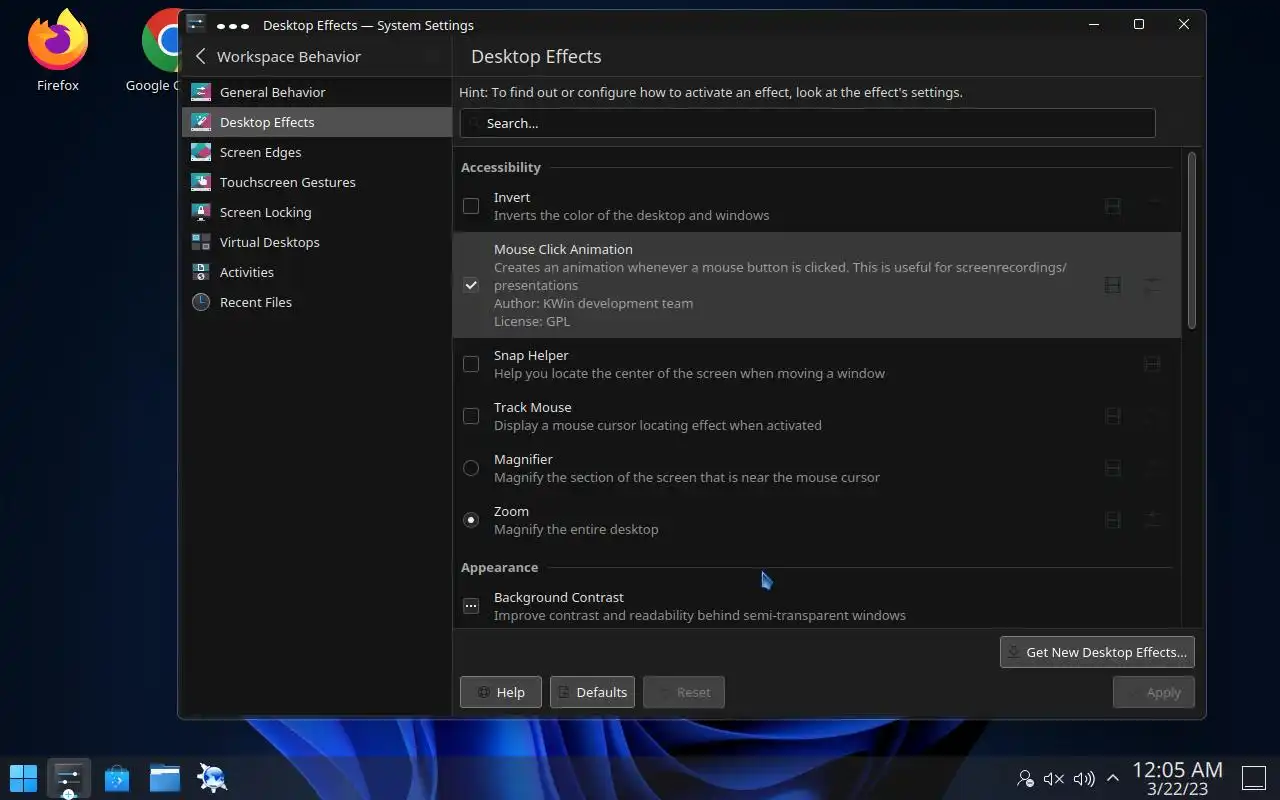Viewport: 1280px width, 800px height.
Task: Open configure icon for Invert effect
Action: click(x=1152, y=206)
